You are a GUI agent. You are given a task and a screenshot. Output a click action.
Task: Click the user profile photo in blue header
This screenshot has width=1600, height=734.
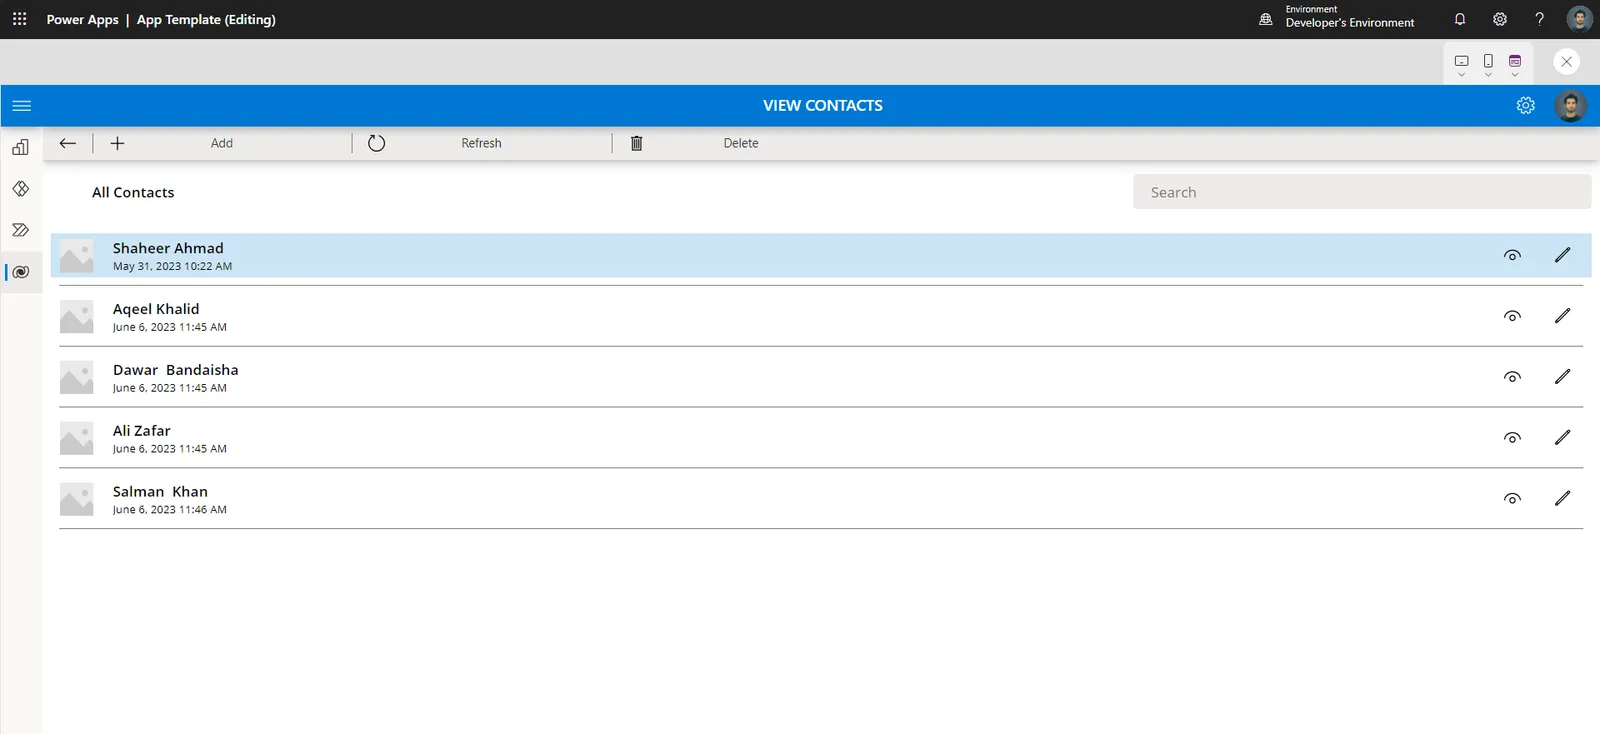tap(1571, 105)
